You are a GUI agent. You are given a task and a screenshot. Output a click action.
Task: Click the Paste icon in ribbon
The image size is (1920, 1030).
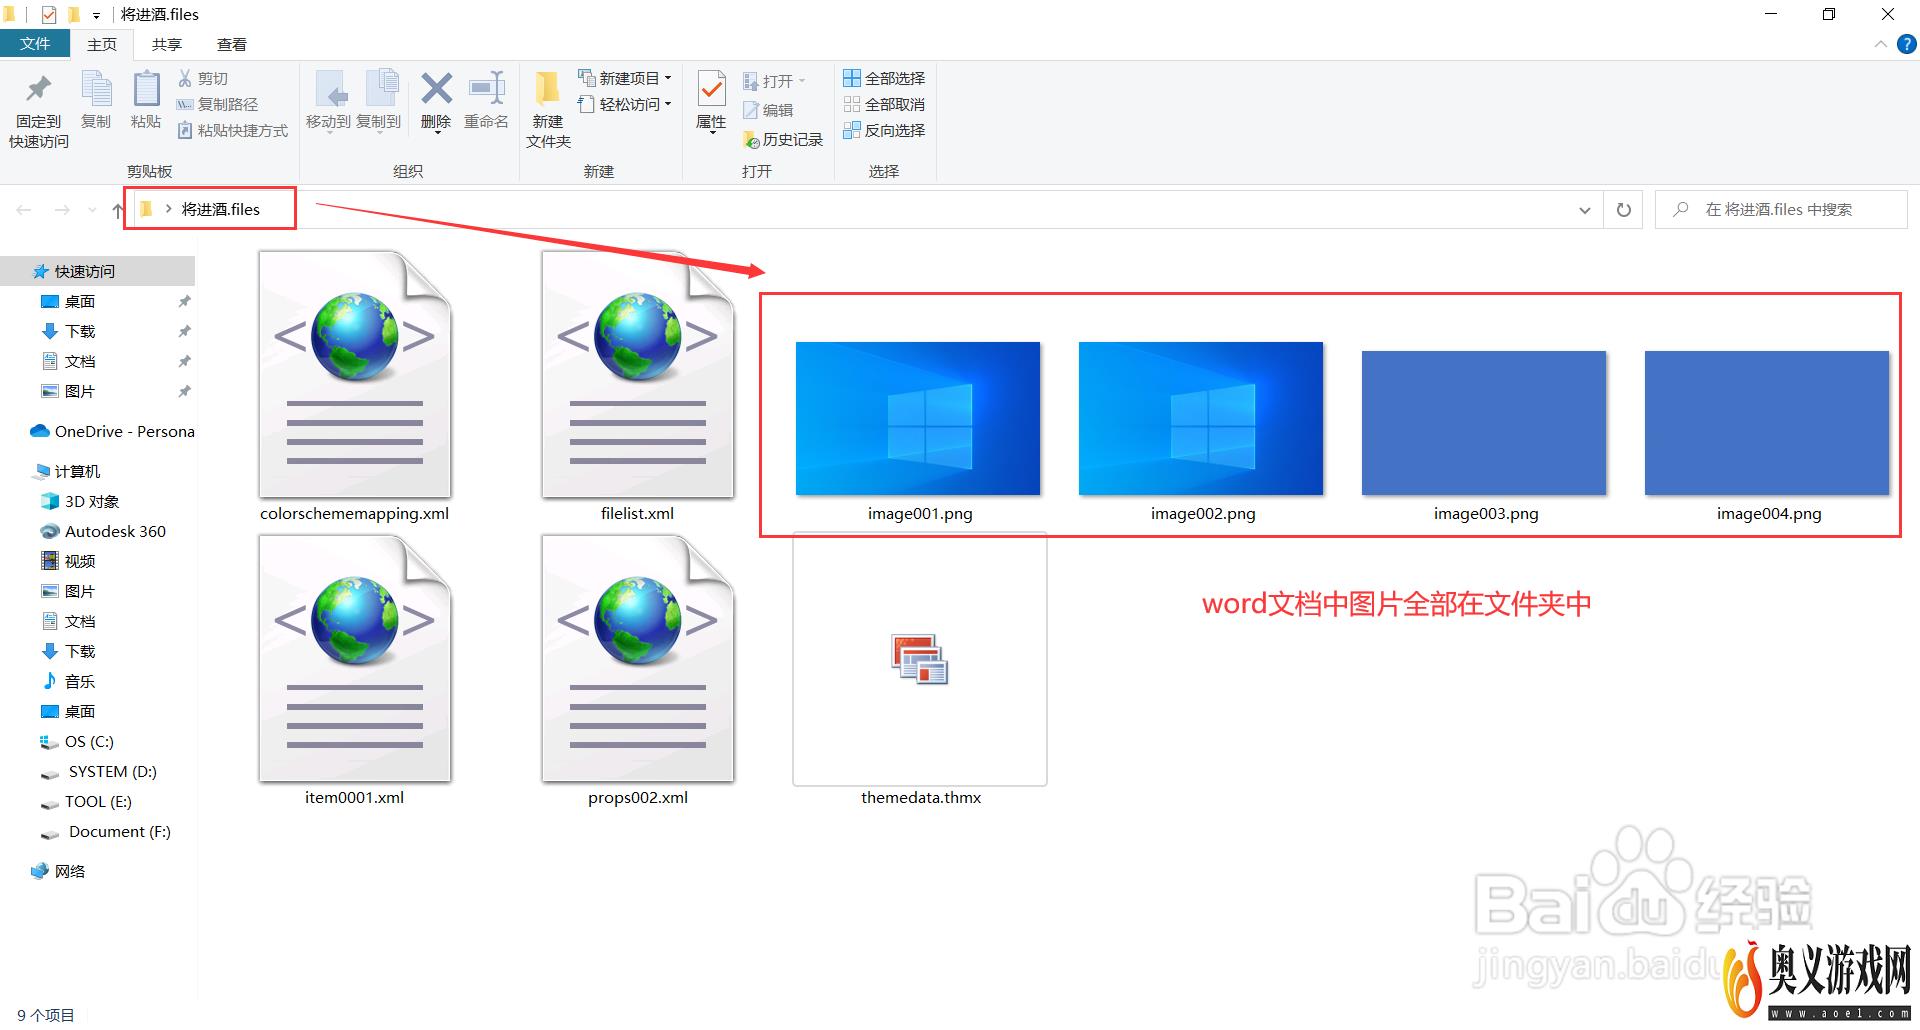pyautogui.click(x=146, y=100)
